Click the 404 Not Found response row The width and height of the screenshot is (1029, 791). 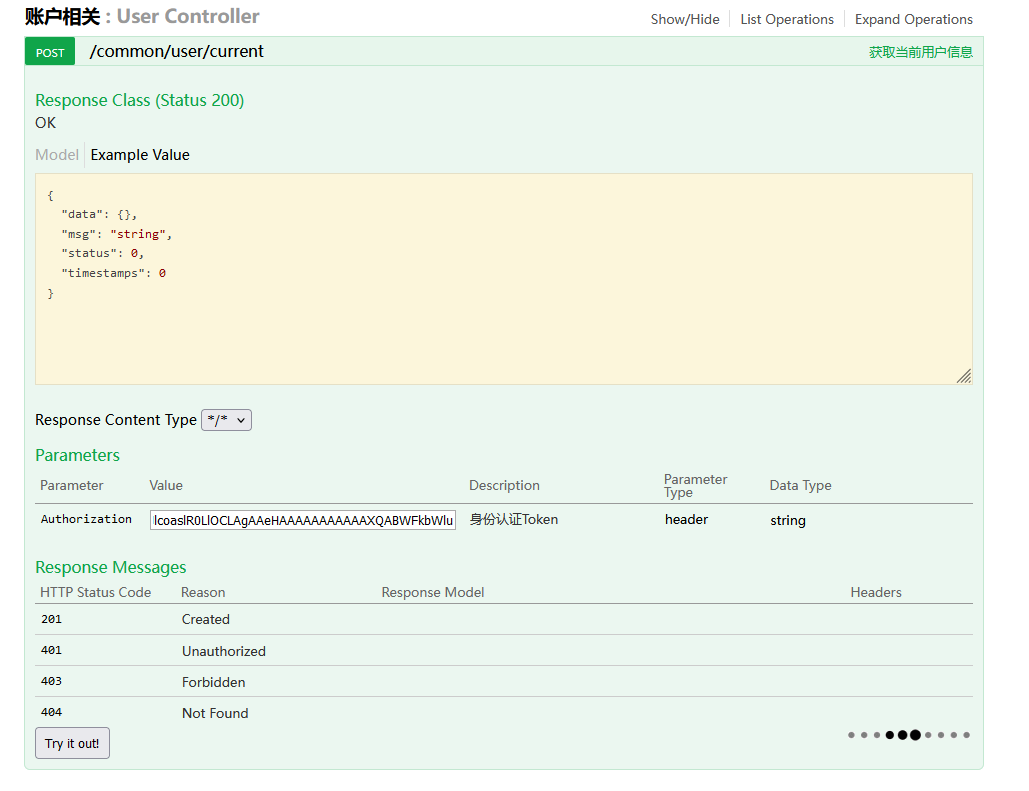(214, 713)
